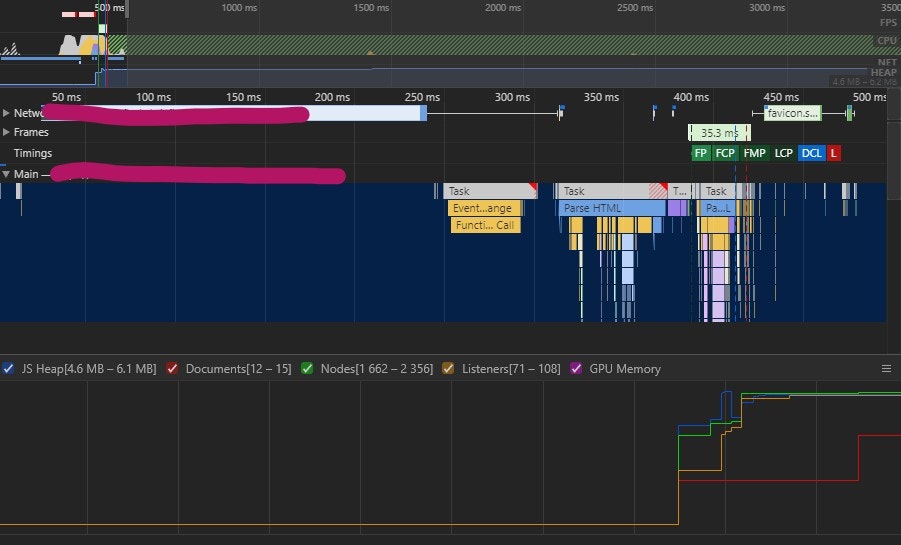
Task: Select the Function Call flame entry
Action: [x=485, y=225]
